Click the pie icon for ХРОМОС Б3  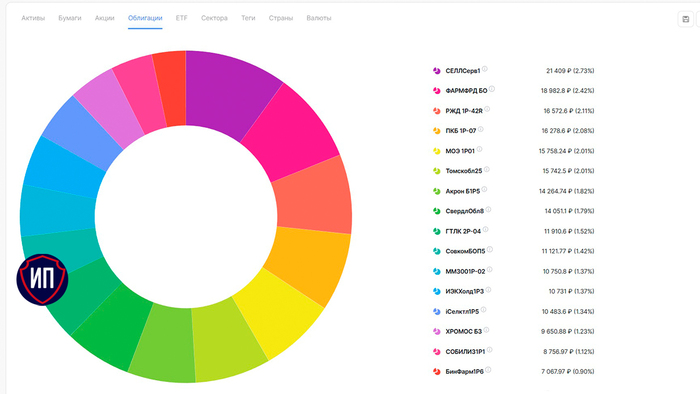click(x=437, y=332)
